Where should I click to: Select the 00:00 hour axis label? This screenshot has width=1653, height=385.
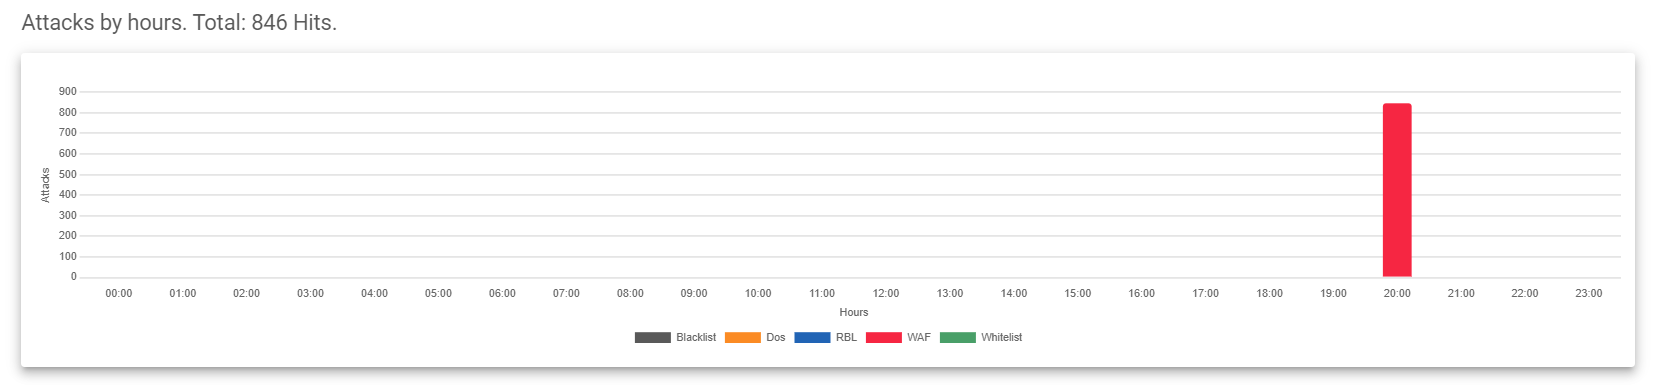point(119,294)
